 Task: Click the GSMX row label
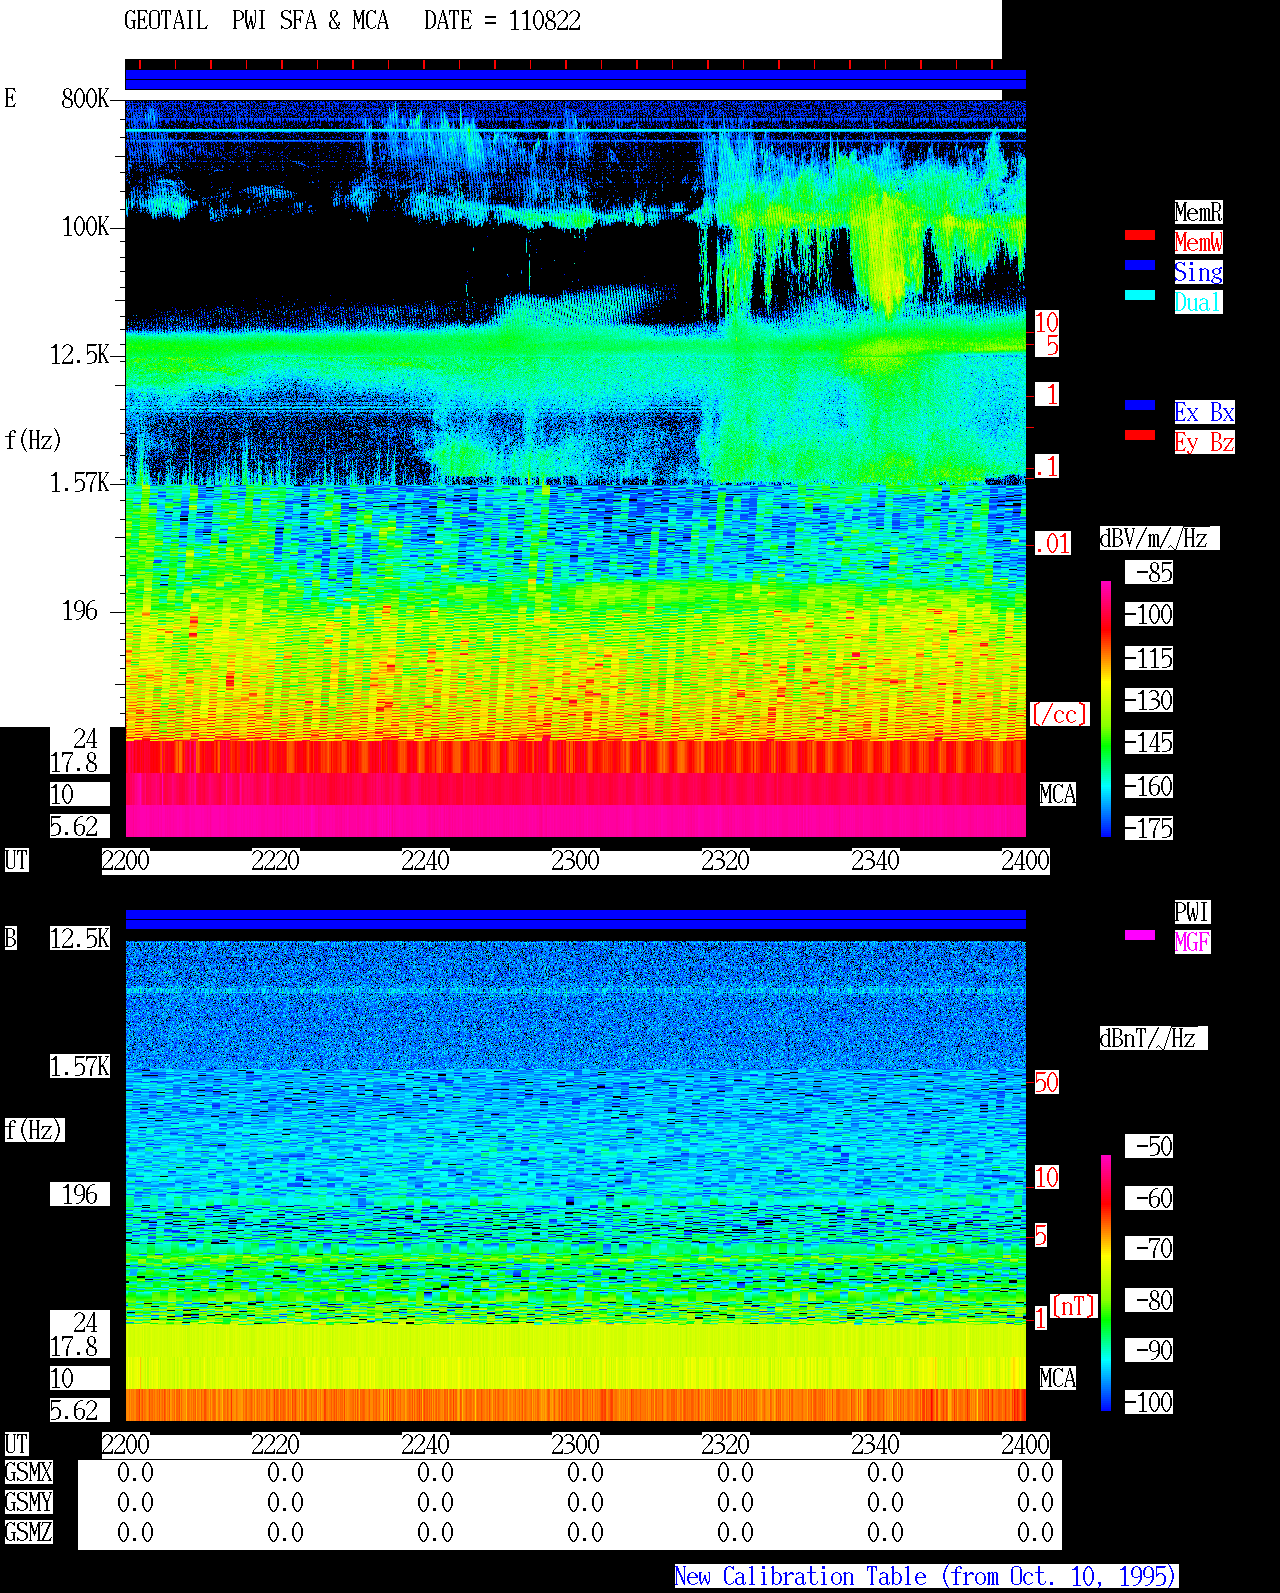(x=28, y=1473)
